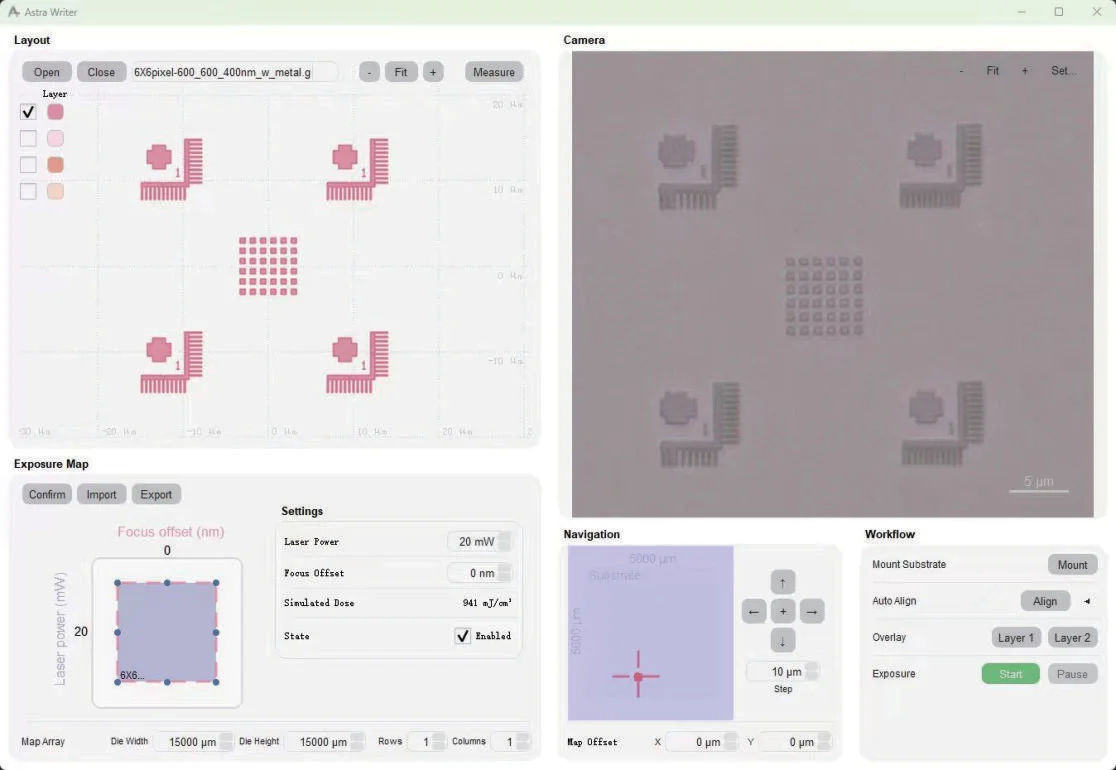Fit the Layout view
This screenshot has height=770, width=1116.
[x=401, y=72]
